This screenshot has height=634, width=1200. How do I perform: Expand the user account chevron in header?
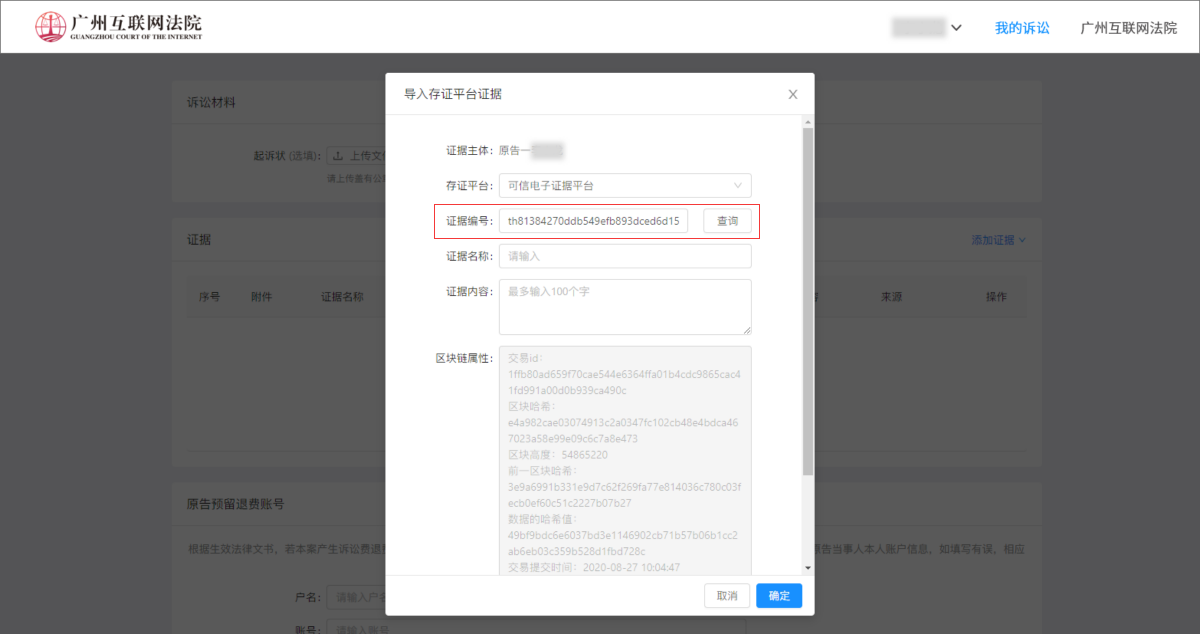click(956, 28)
